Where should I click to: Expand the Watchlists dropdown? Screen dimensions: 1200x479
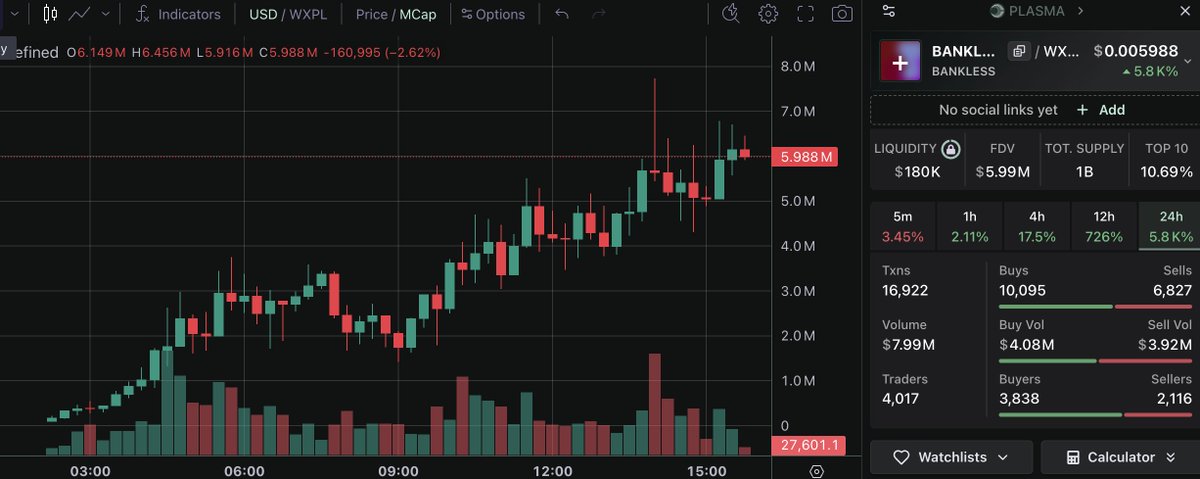pos(949,457)
